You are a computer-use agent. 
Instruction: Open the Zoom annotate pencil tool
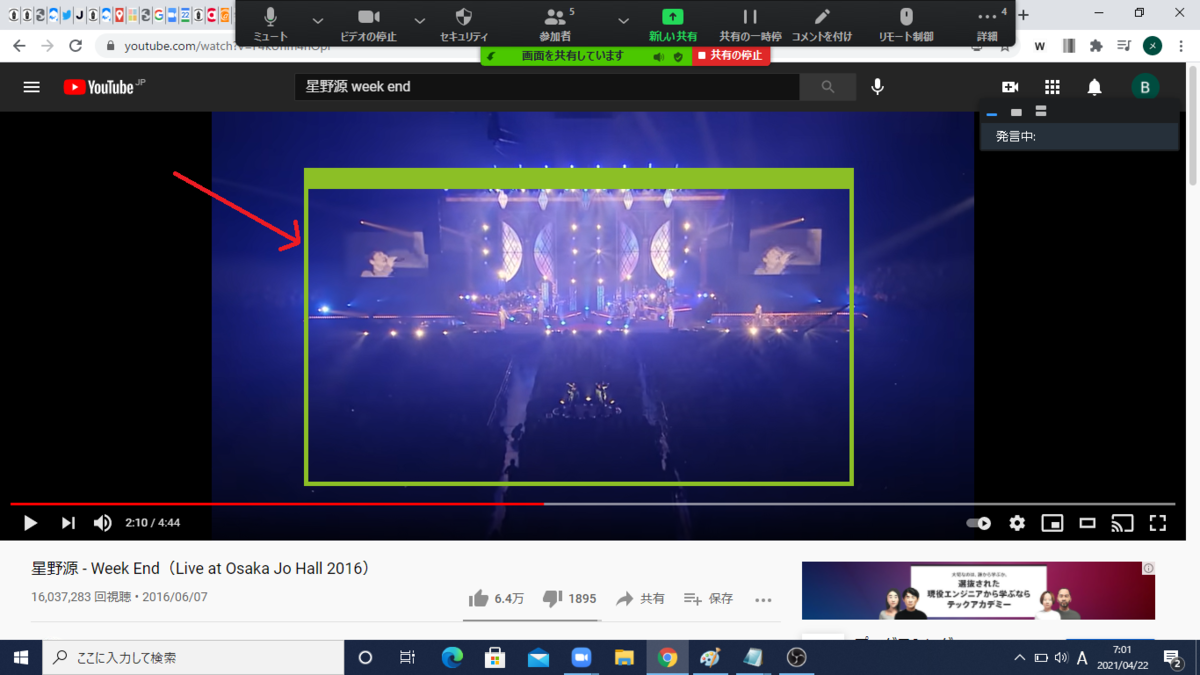[822, 24]
